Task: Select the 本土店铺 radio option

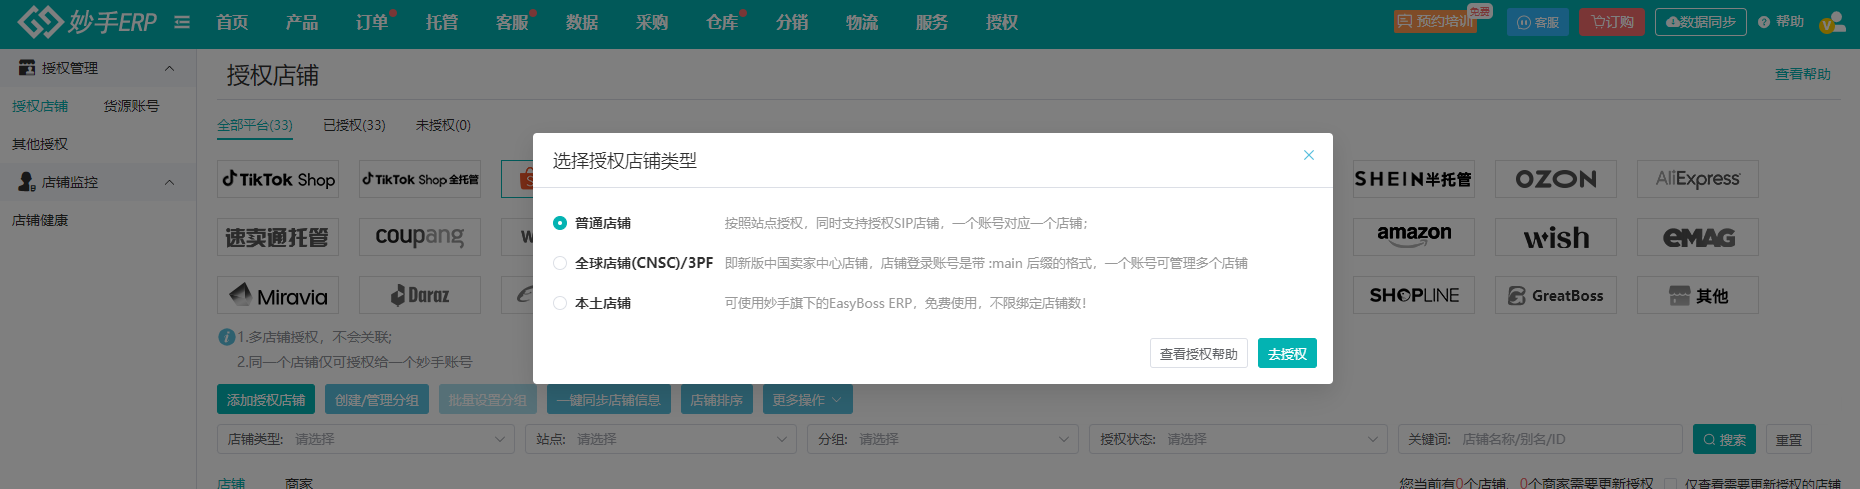Action: coord(560,303)
